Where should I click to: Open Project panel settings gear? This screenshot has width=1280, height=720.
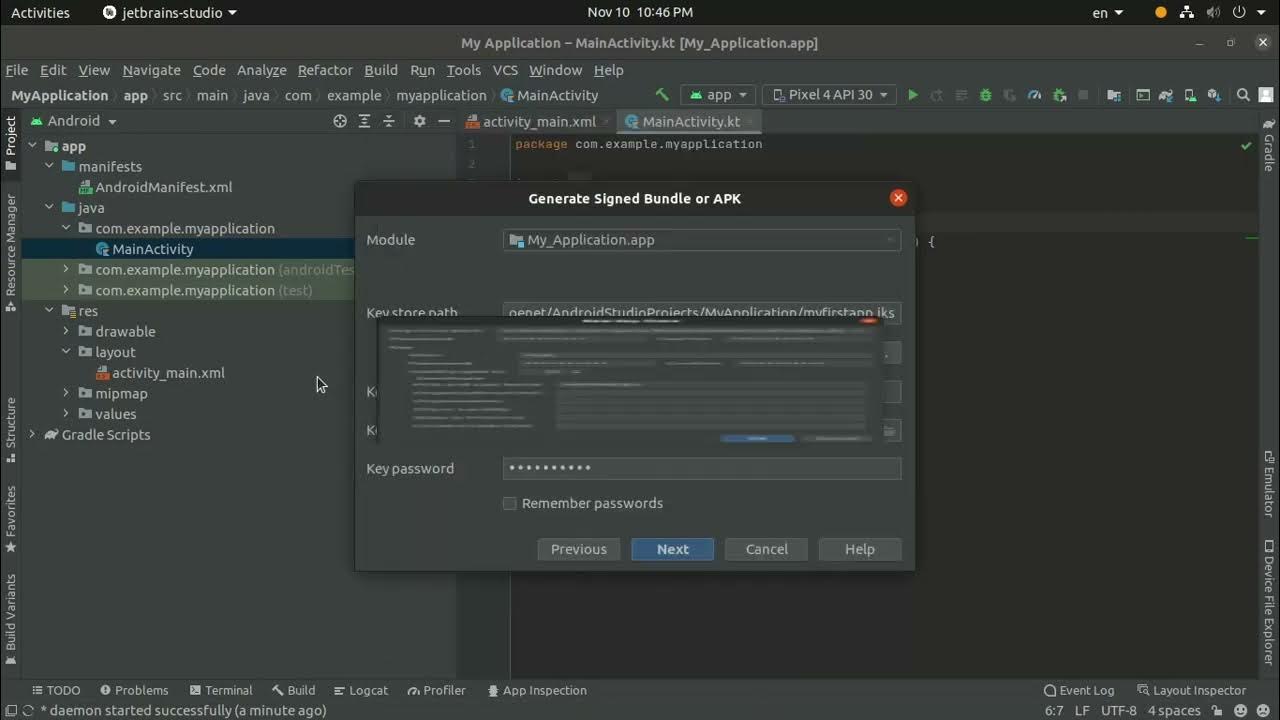(x=419, y=121)
